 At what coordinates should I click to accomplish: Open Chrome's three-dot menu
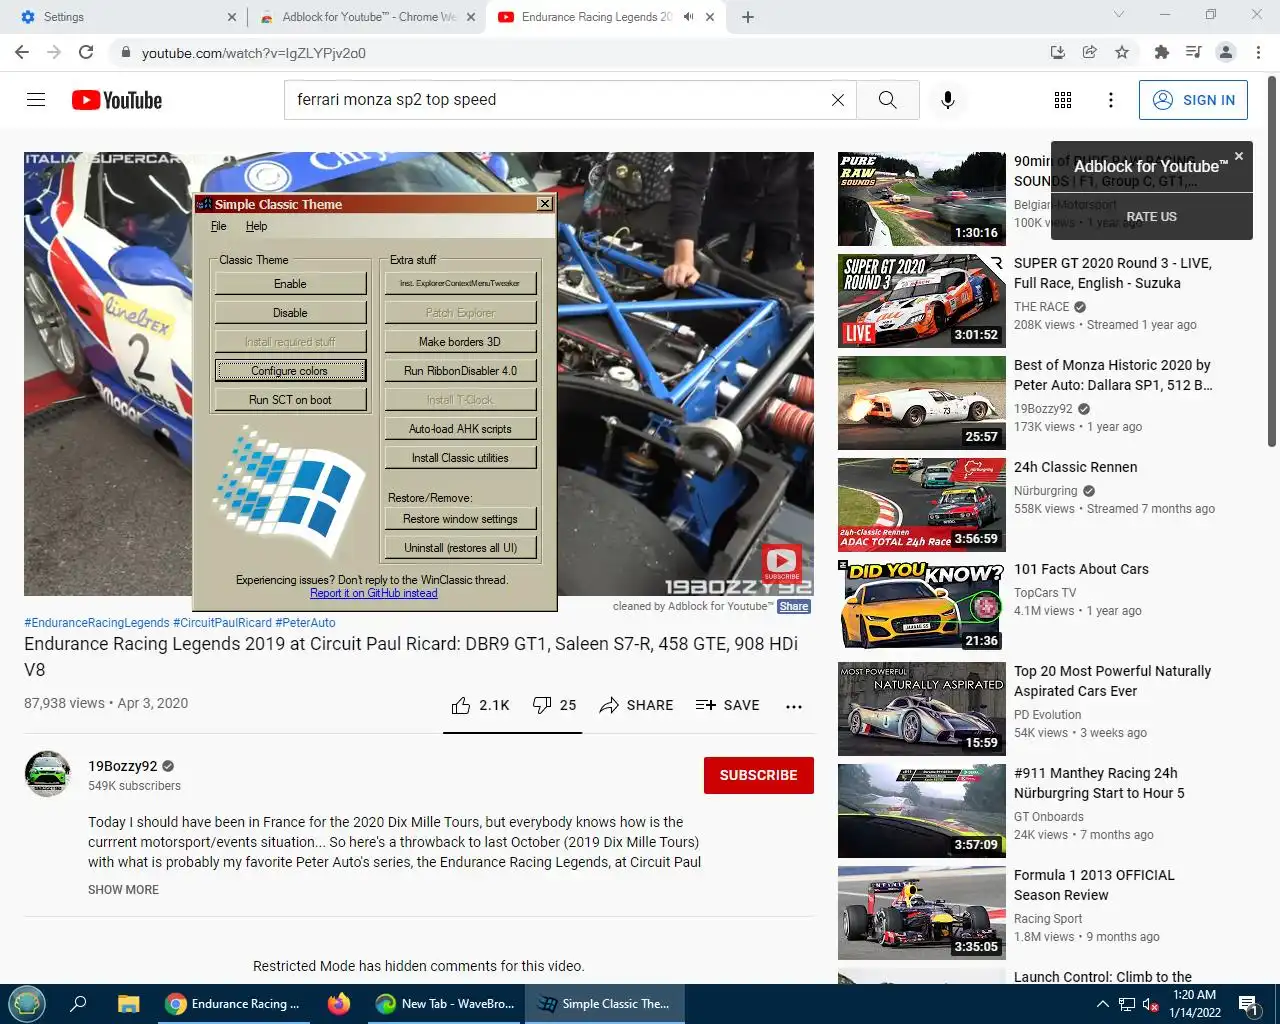tap(1258, 53)
